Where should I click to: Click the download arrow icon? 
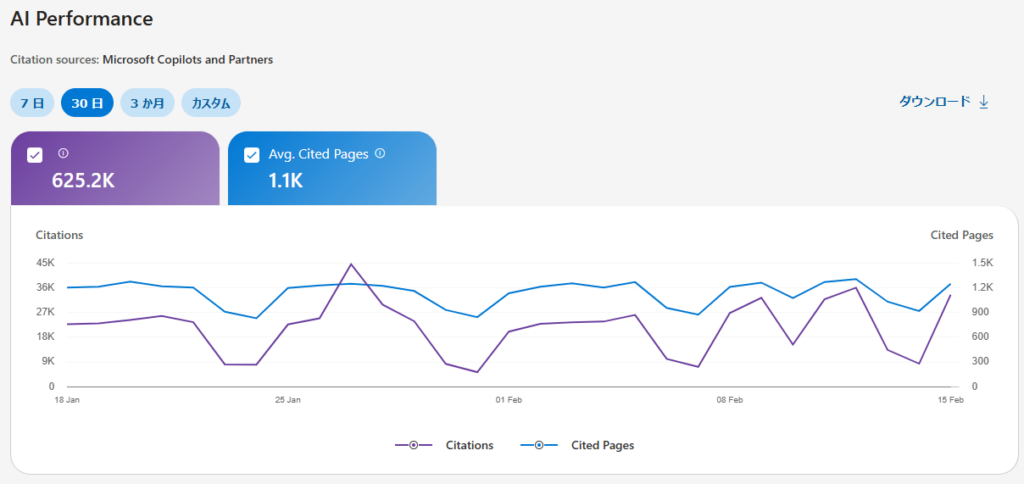click(983, 102)
